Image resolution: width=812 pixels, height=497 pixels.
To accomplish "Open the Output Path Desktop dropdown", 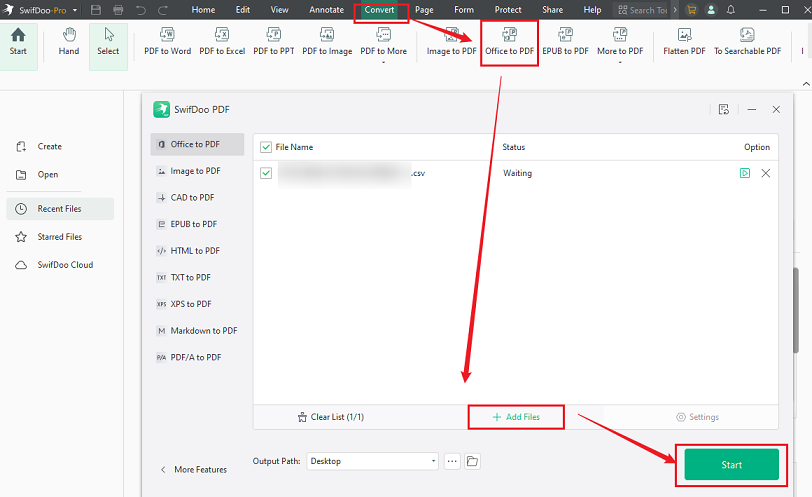I will click(x=372, y=461).
